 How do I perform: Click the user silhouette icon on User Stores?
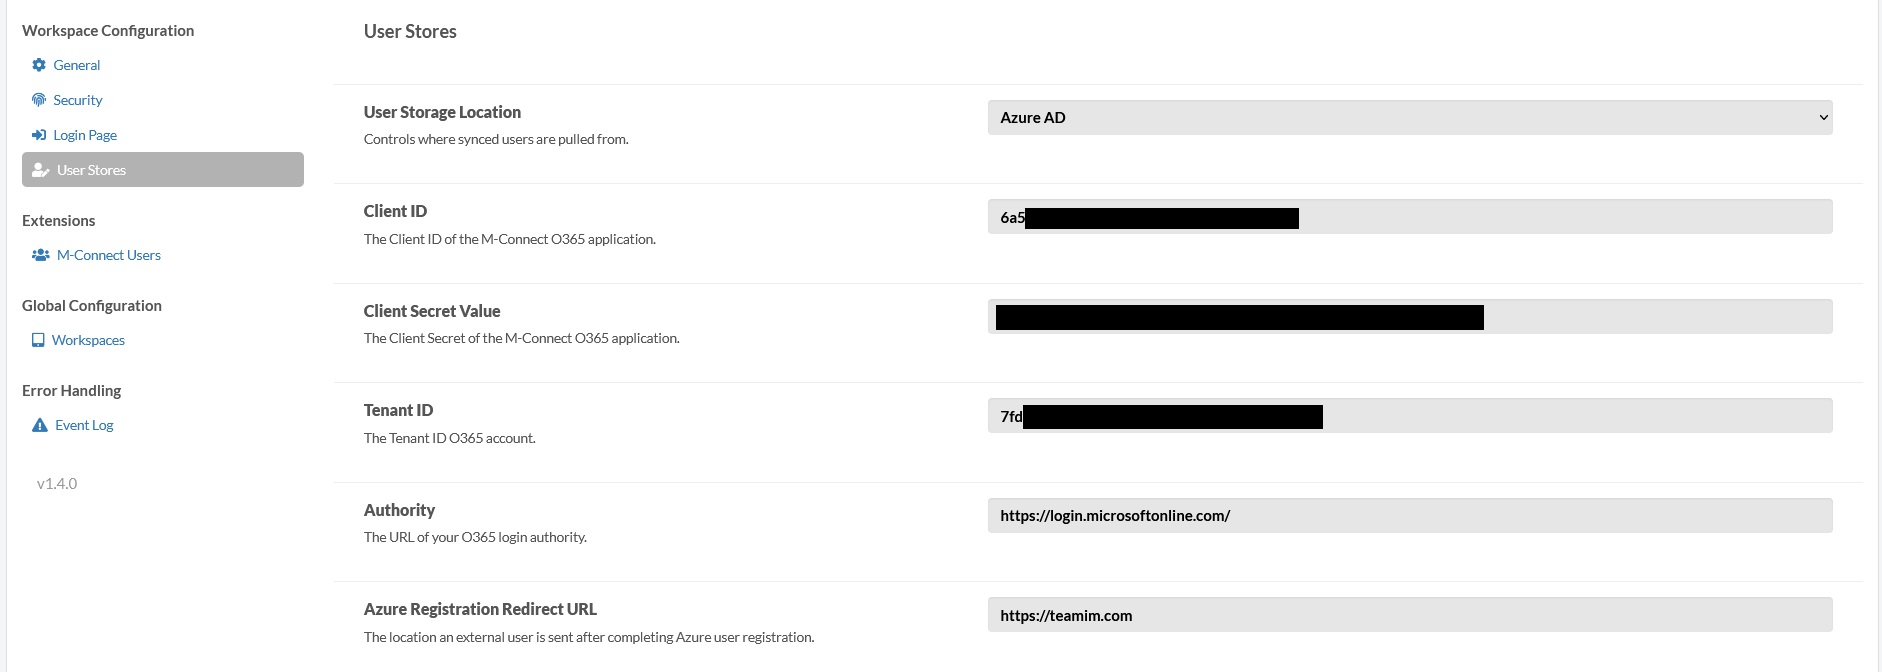point(39,169)
